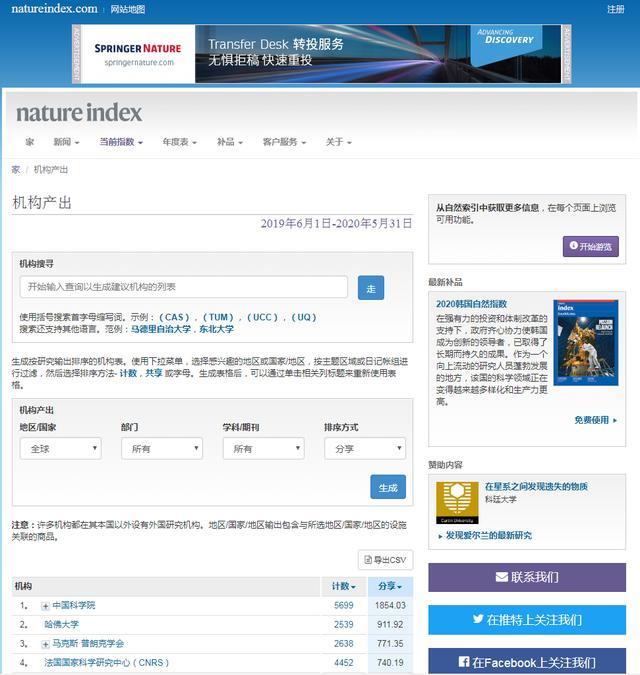Click the count value 4452
Screen dimensions: 640x675
343,663
